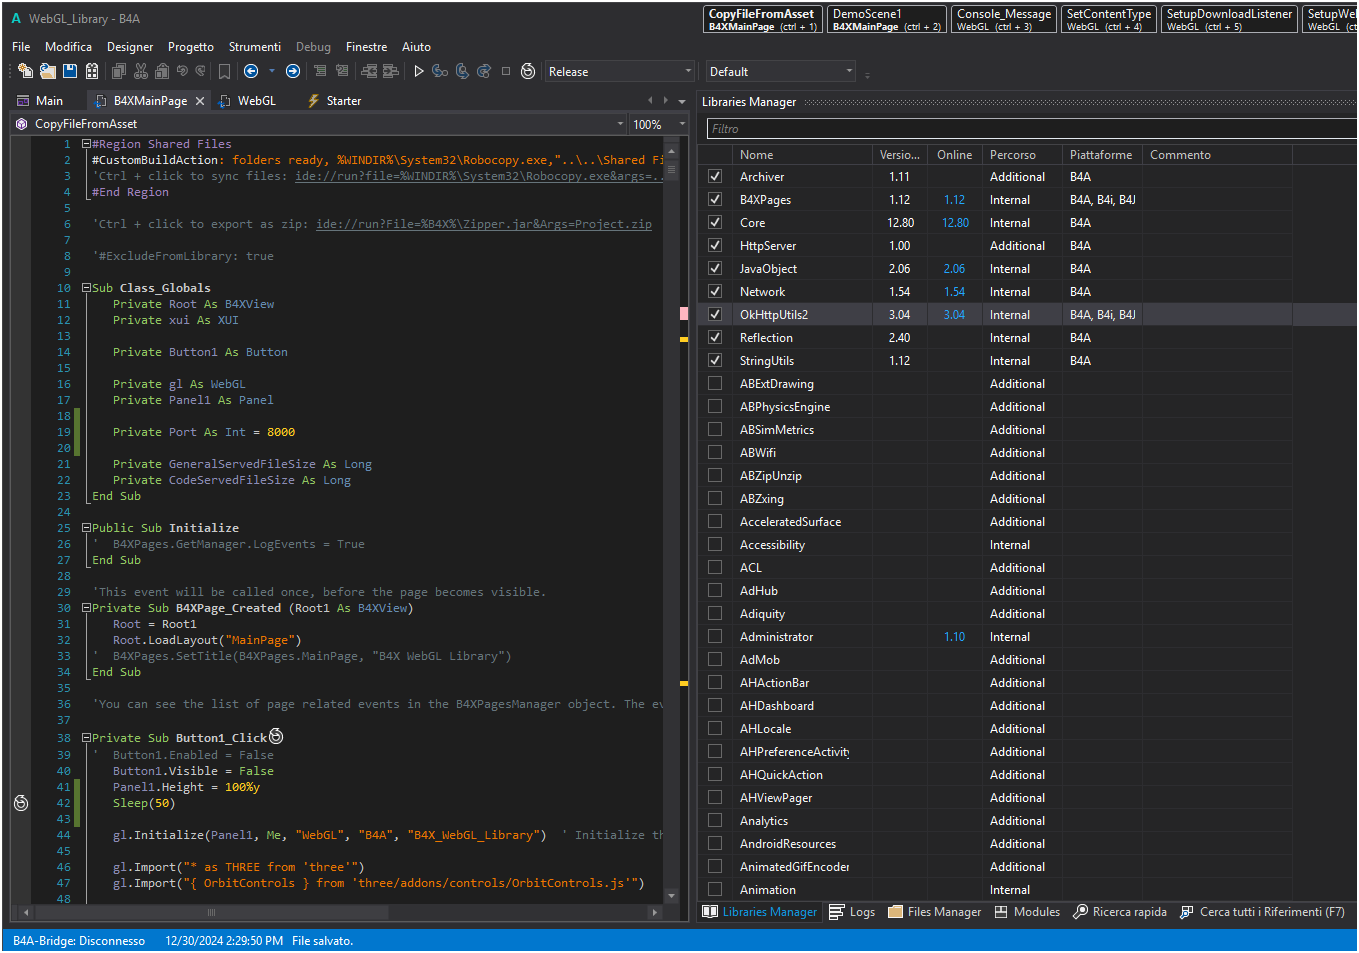
Task: Click the online version 1.10 link for Administrator
Action: (x=954, y=637)
